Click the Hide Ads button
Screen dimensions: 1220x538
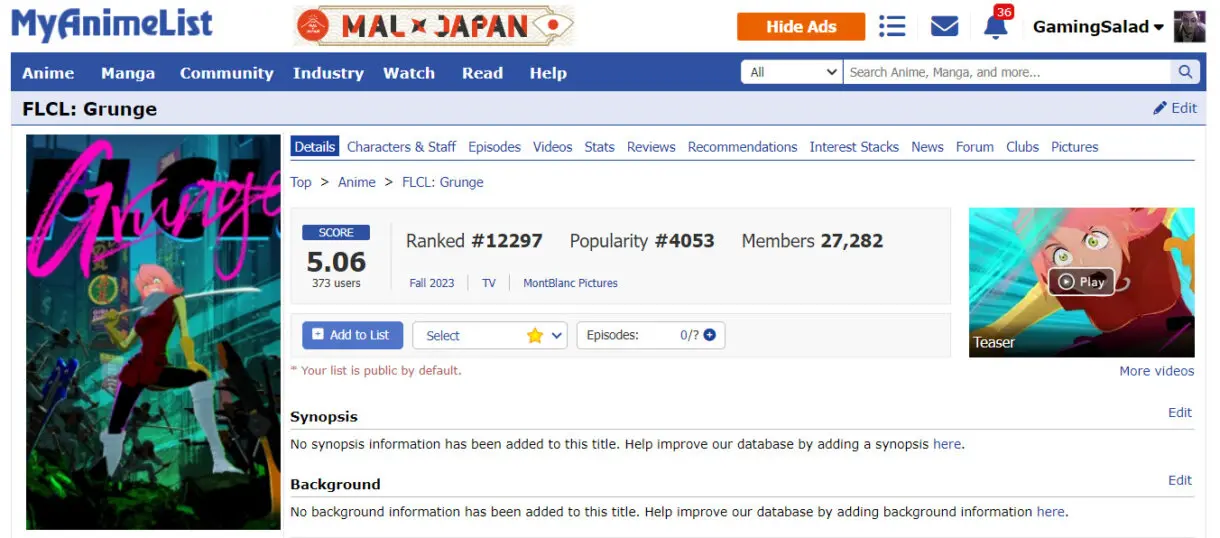click(x=801, y=27)
